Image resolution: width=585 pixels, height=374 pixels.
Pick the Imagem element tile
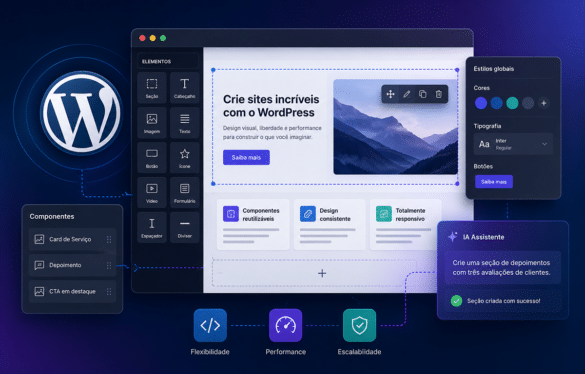[152, 123]
